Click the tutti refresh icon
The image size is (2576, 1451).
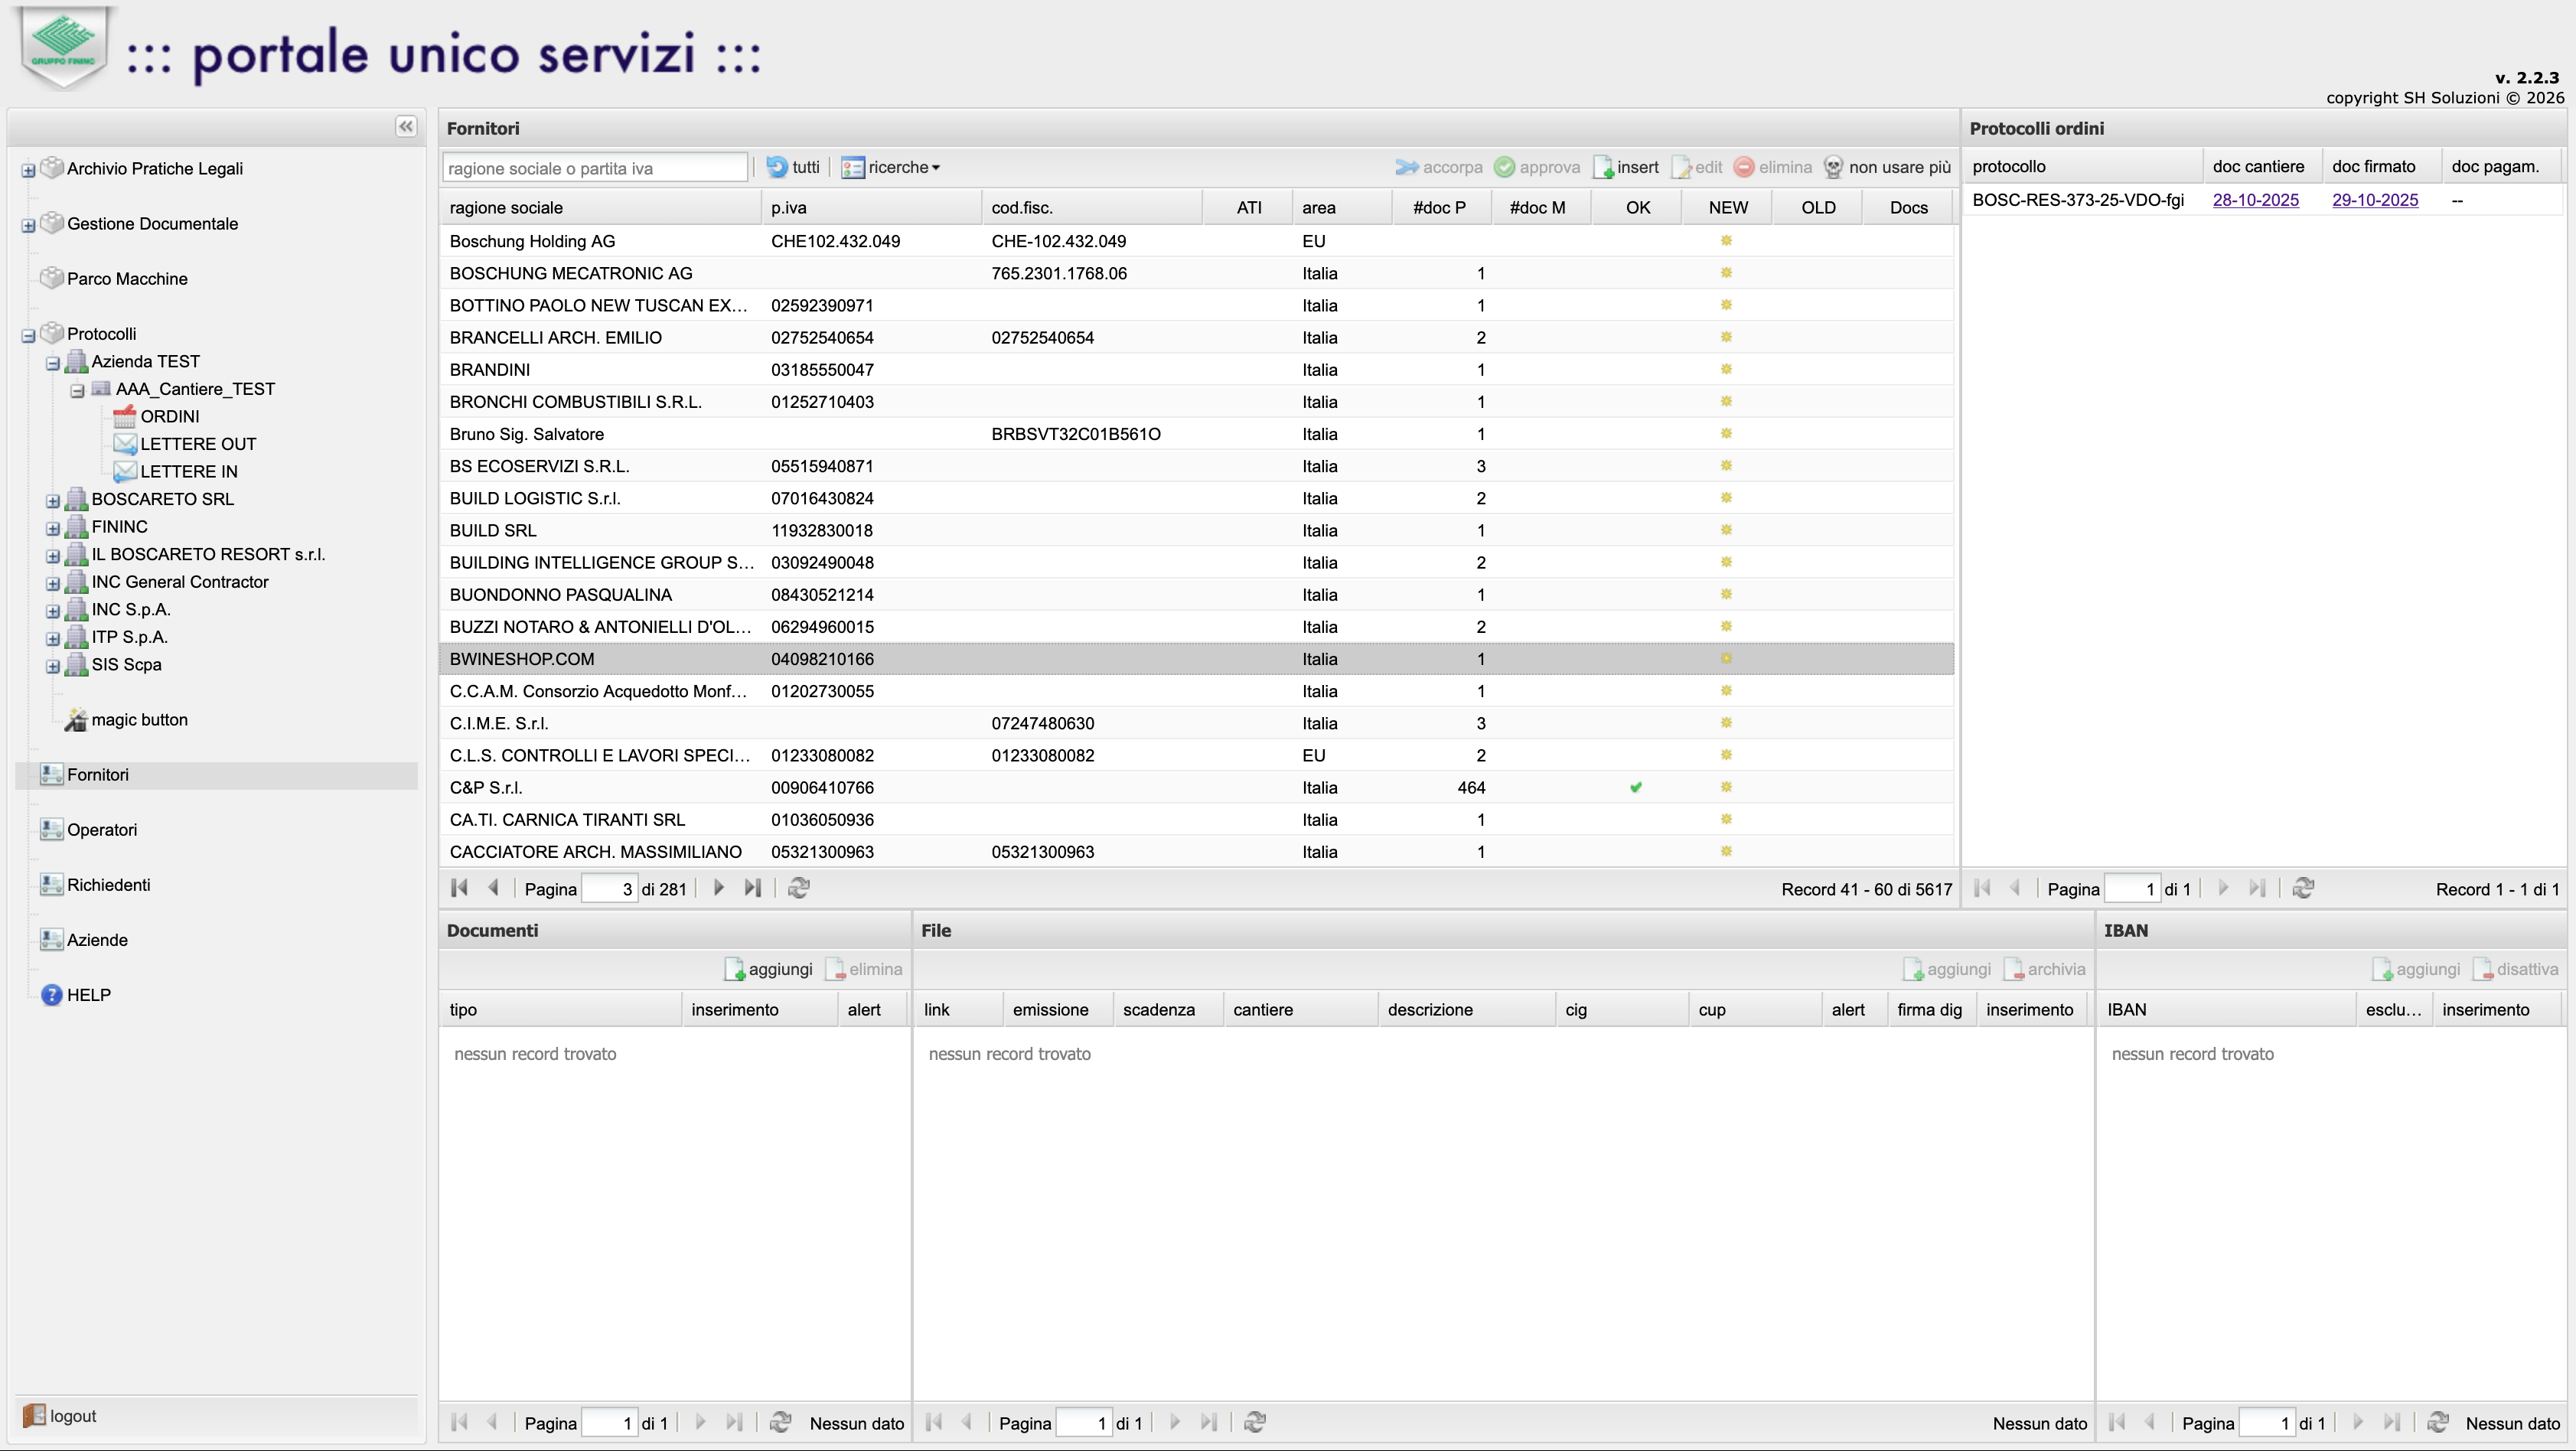coord(777,167)
